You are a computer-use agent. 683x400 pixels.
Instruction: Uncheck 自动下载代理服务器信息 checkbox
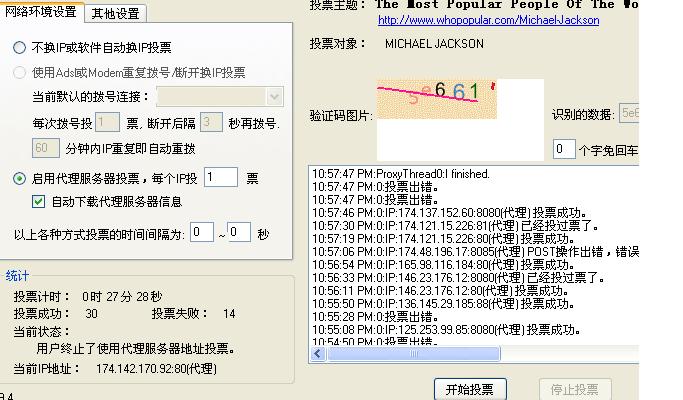point(39,201)
